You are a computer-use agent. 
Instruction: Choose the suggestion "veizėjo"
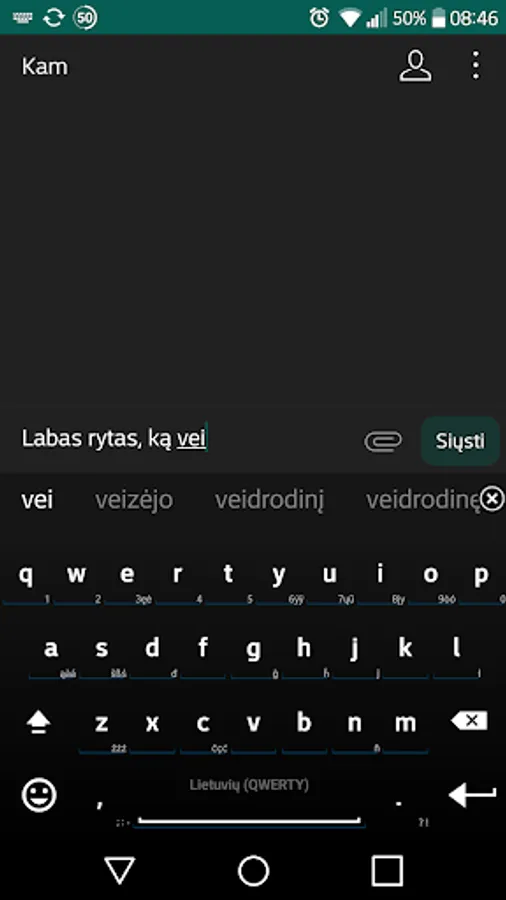(x=134, y=500)
